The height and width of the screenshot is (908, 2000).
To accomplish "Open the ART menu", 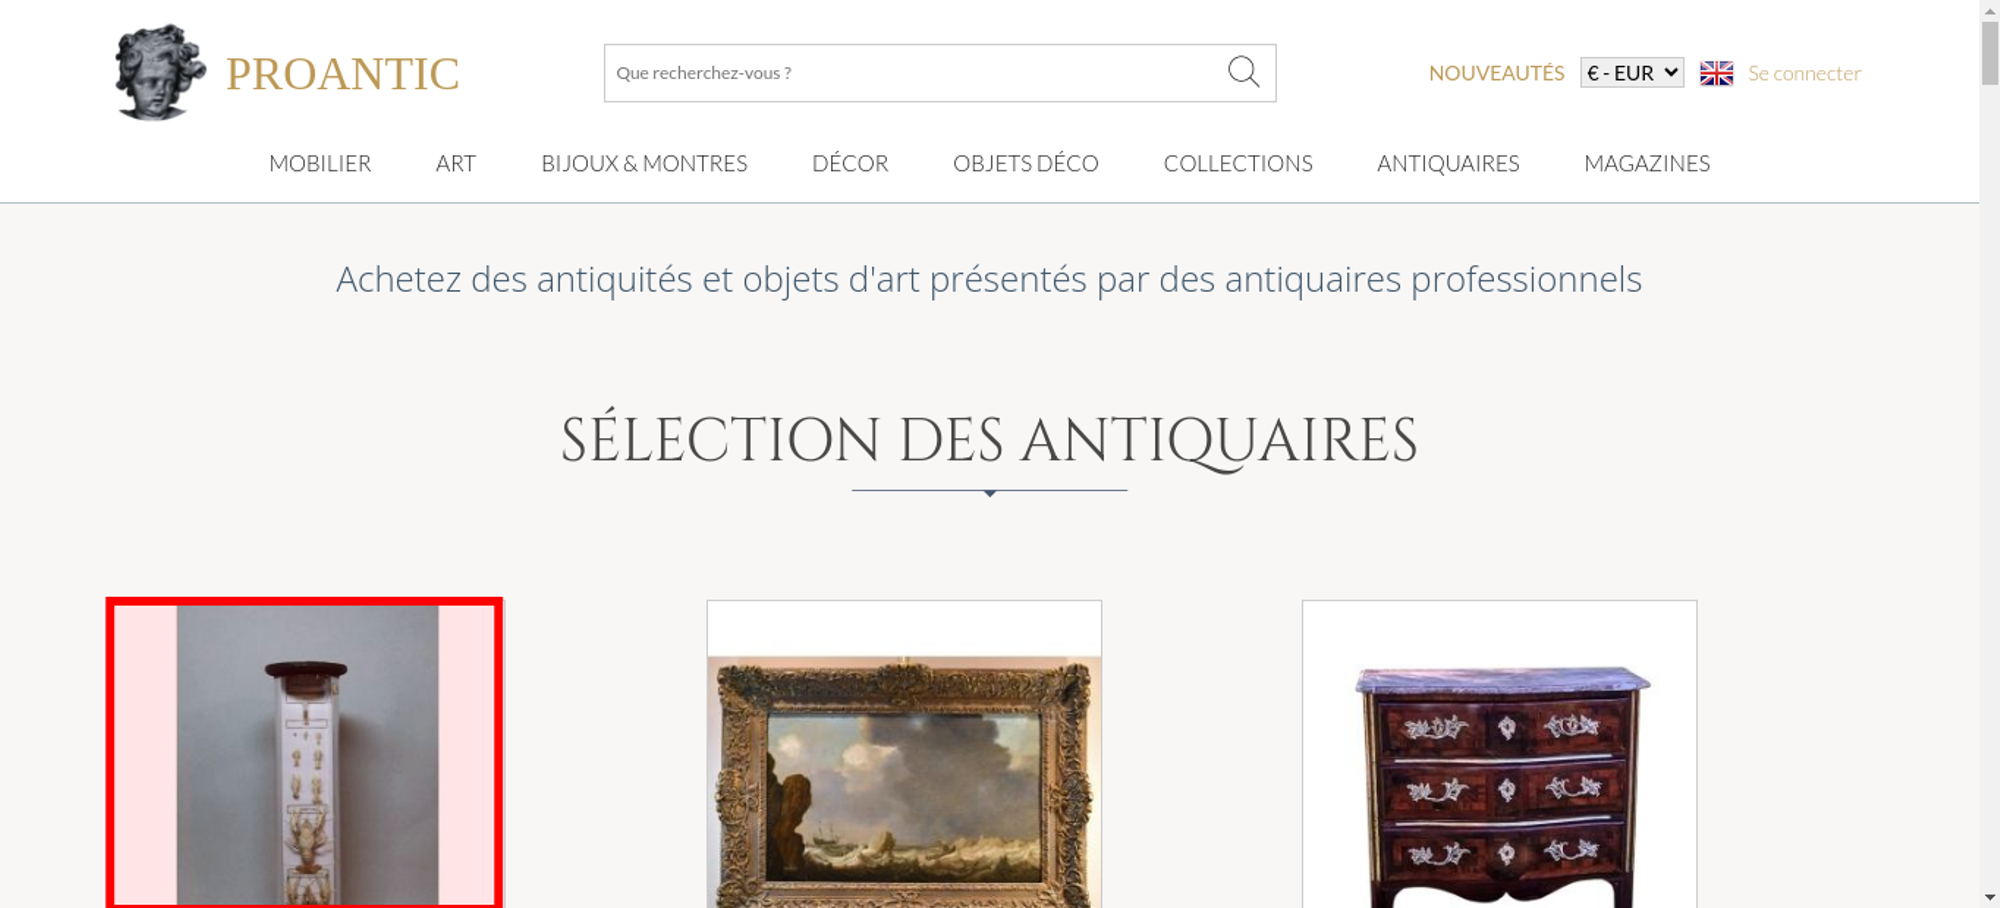I will pyautogui.click(x=456, y=163).
